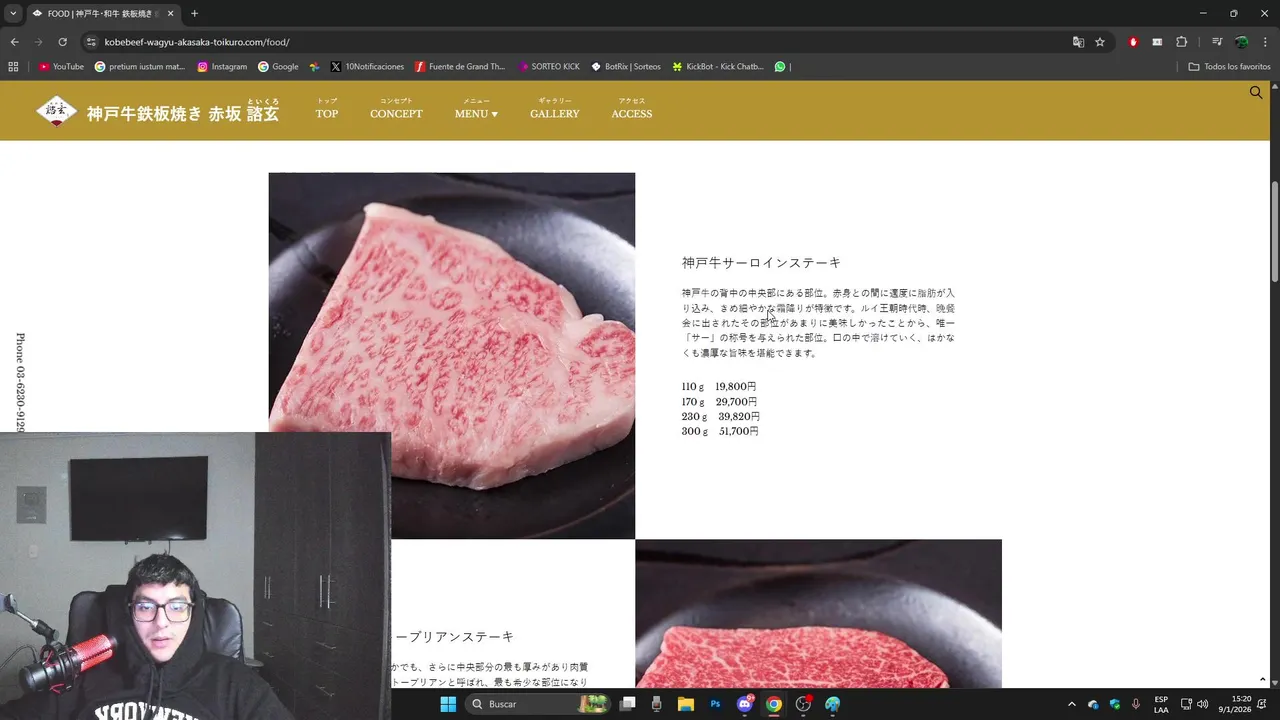Screen dimensions: 1280x720
Task: Open the YouTube bookmark
Action: click(x=61, y=67)
